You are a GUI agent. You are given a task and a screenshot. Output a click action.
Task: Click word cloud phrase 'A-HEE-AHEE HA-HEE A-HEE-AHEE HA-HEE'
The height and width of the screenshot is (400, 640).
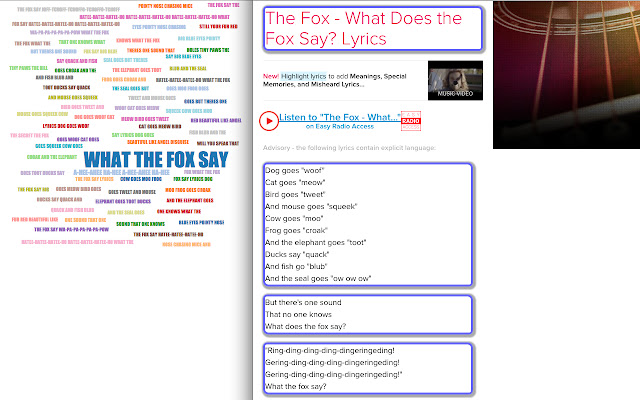pos(121,173)
